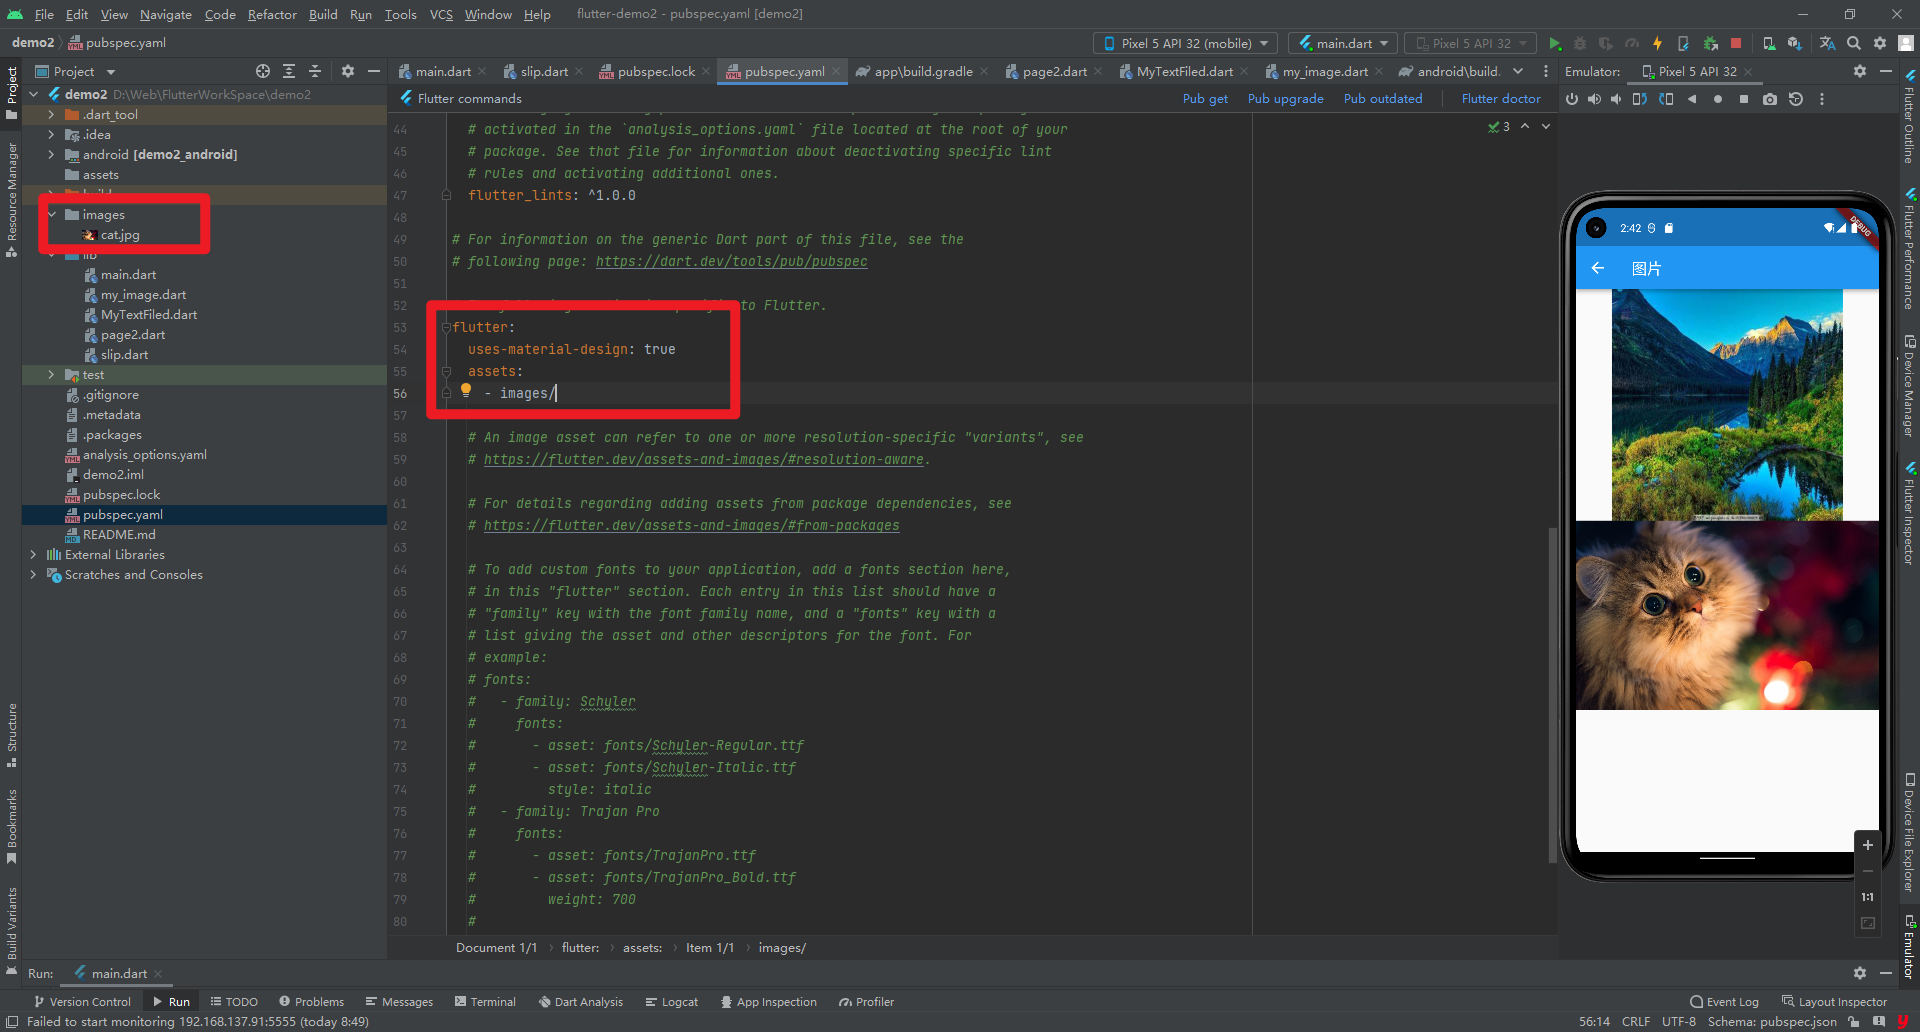Open the Pixel 5 API 32 (mobile) device dropdown
This screenshot has height=1032, width=1920.
[1186, 43]
